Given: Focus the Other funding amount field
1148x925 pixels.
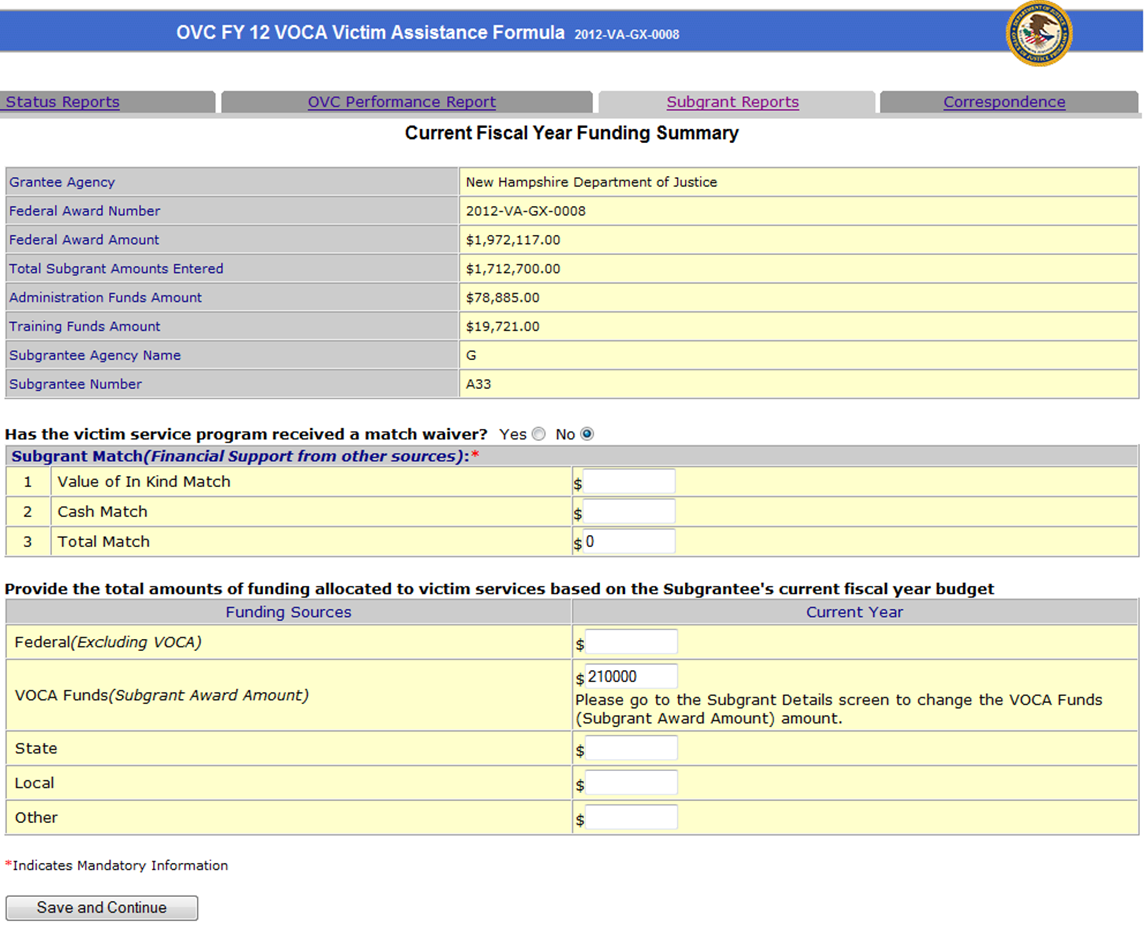Looking at the screenshot, I should pyautogui.click(x=631, y=817).
